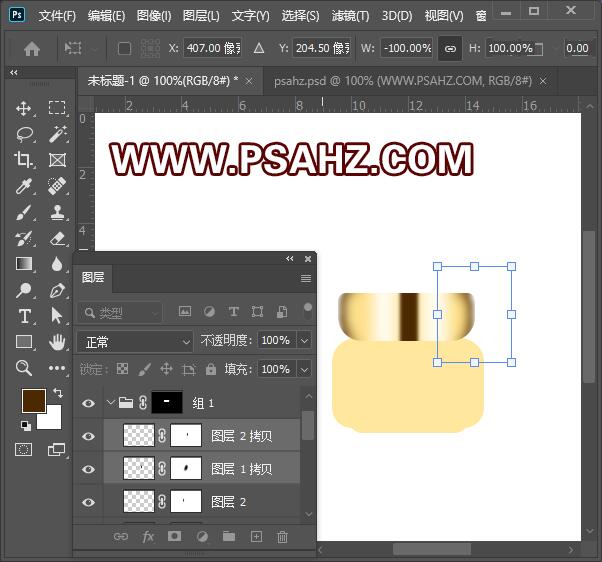Add a layer mask
Image resolution: width=602 pixels, height=562 pixels.
[174, 536]
